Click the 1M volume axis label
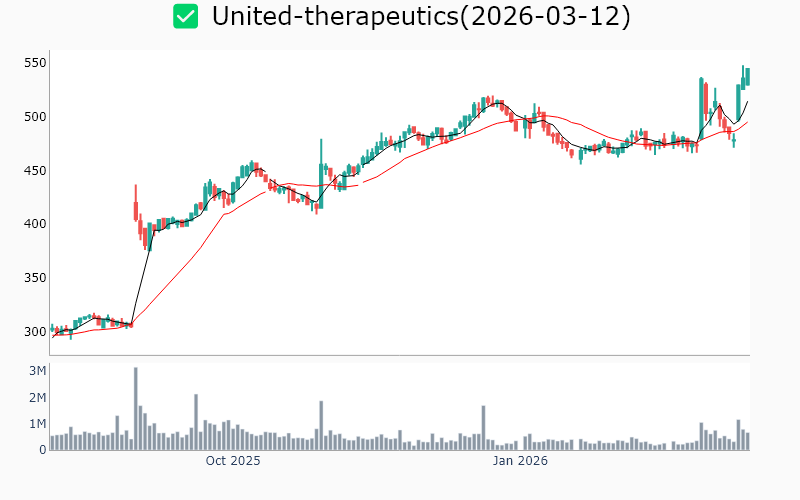 (x=37, y=424)
